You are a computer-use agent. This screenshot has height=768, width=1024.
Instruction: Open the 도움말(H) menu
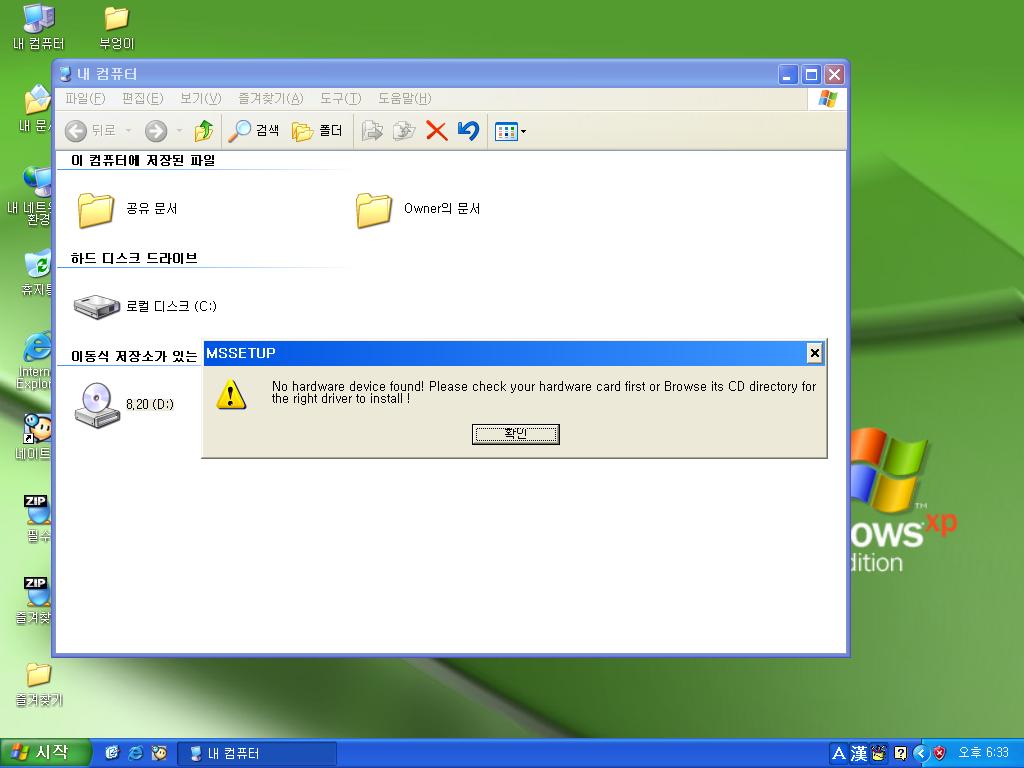tap(404, 99)
